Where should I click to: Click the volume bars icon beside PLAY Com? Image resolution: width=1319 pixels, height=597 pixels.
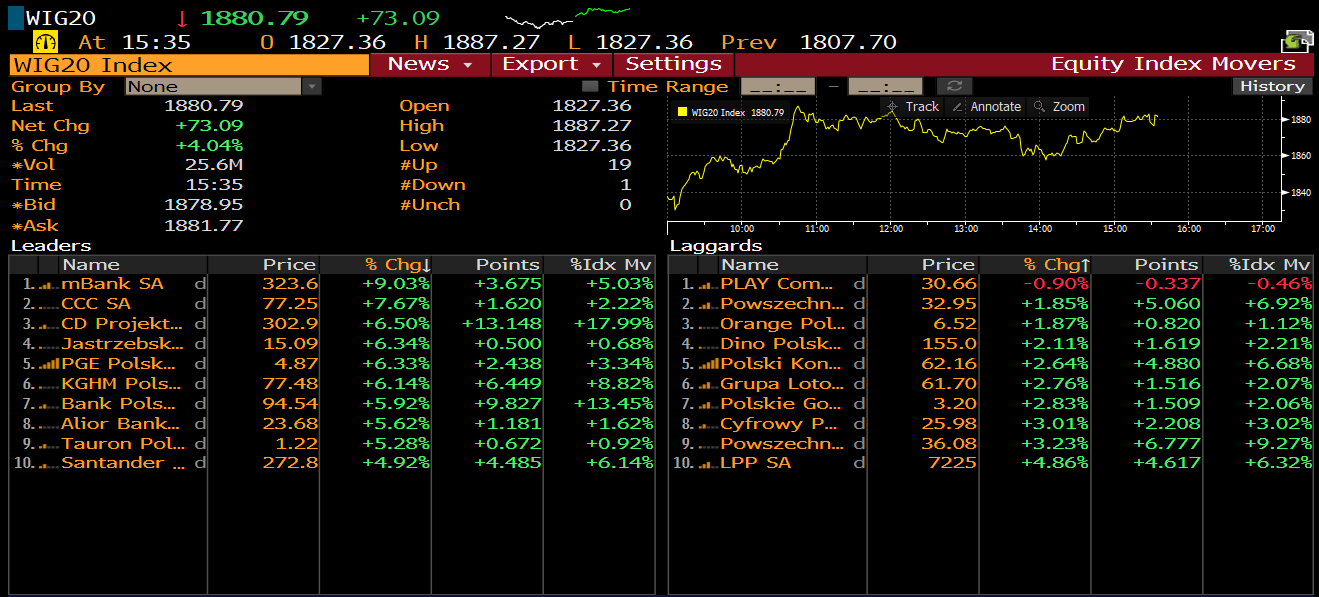709,285
